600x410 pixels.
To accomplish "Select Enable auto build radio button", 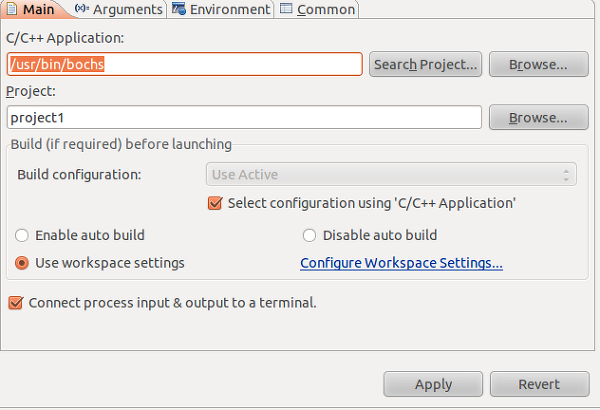I will [x=22, y=235].
